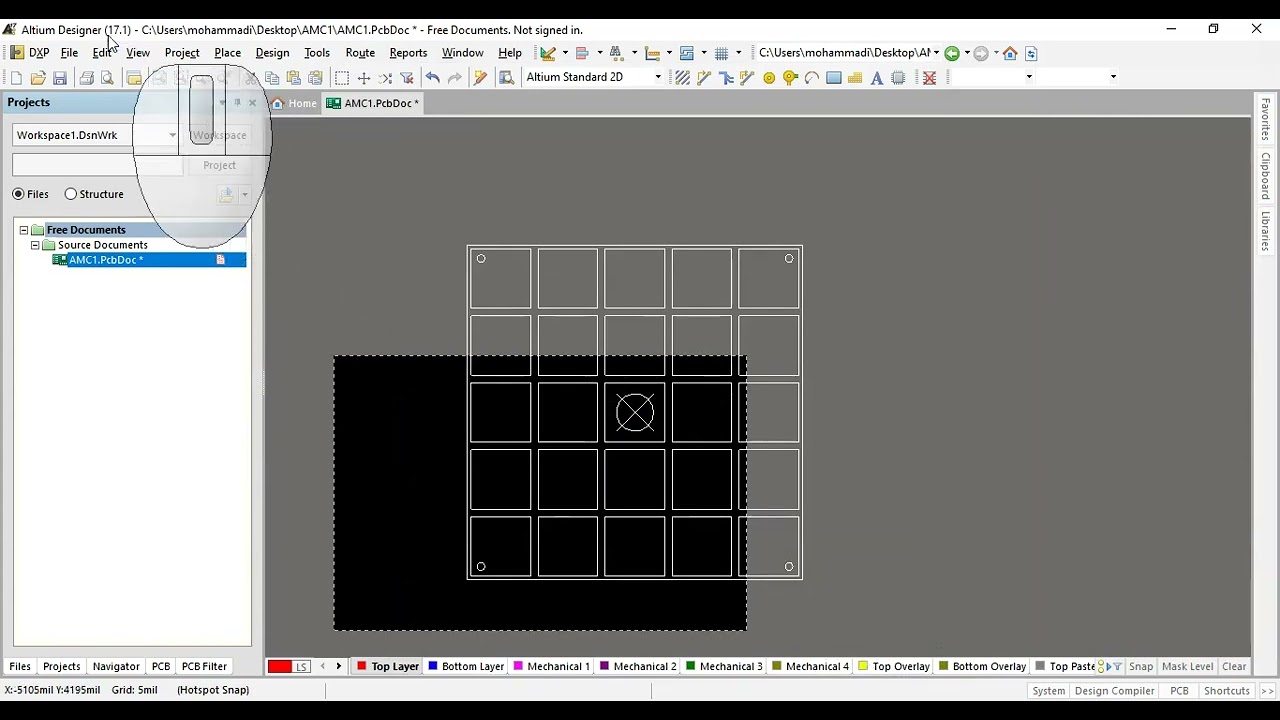
Task: Click the Cross Probe pencil icon
Action: click(x=480, y=78)
